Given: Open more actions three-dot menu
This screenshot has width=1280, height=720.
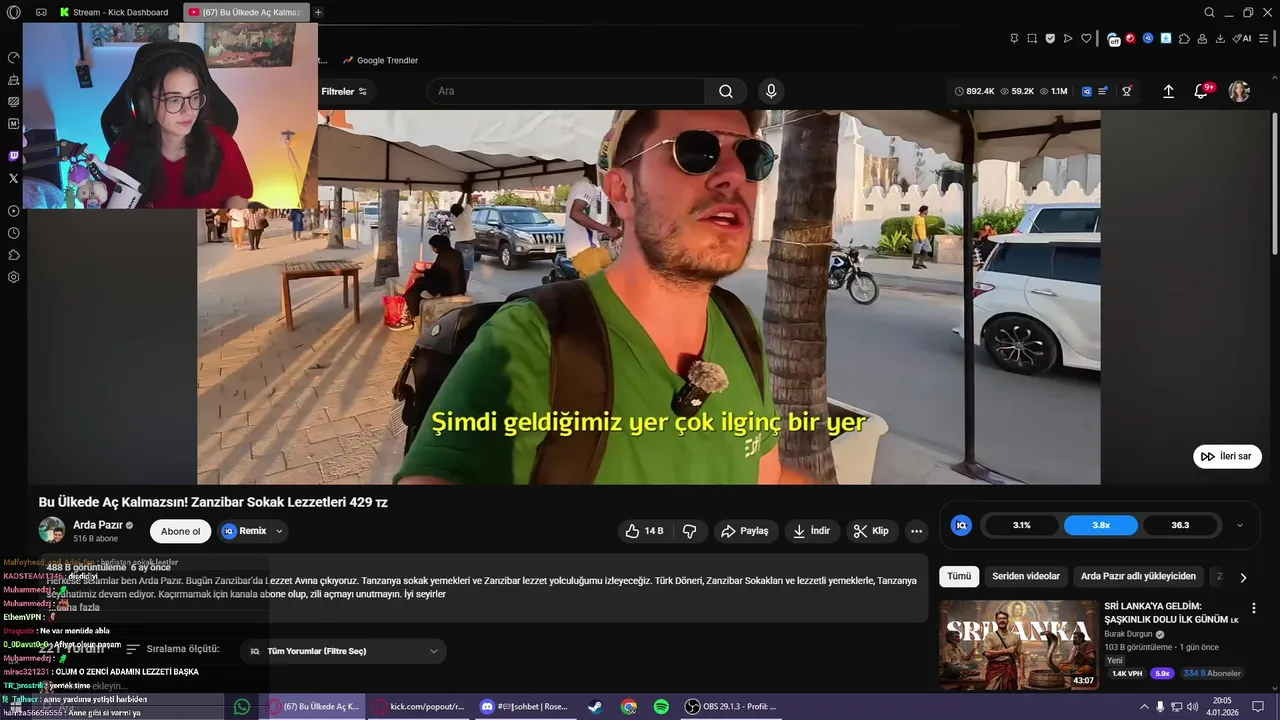Looking at the screenshot, I should (916, 531).
